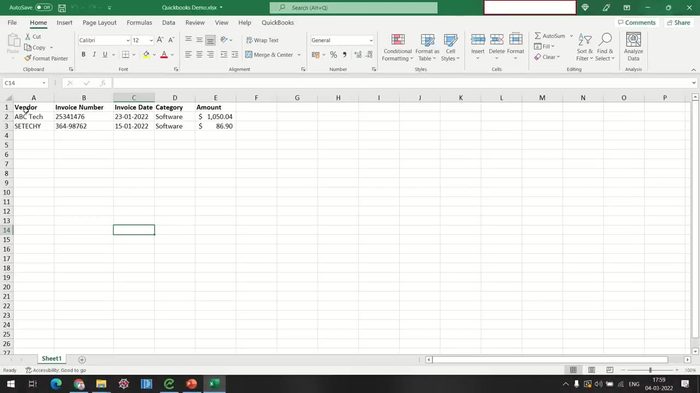Image resolution: width=700 pixels, height=393 pixels.
Task: Increase indent icon
Action: [x=235, y=54]
